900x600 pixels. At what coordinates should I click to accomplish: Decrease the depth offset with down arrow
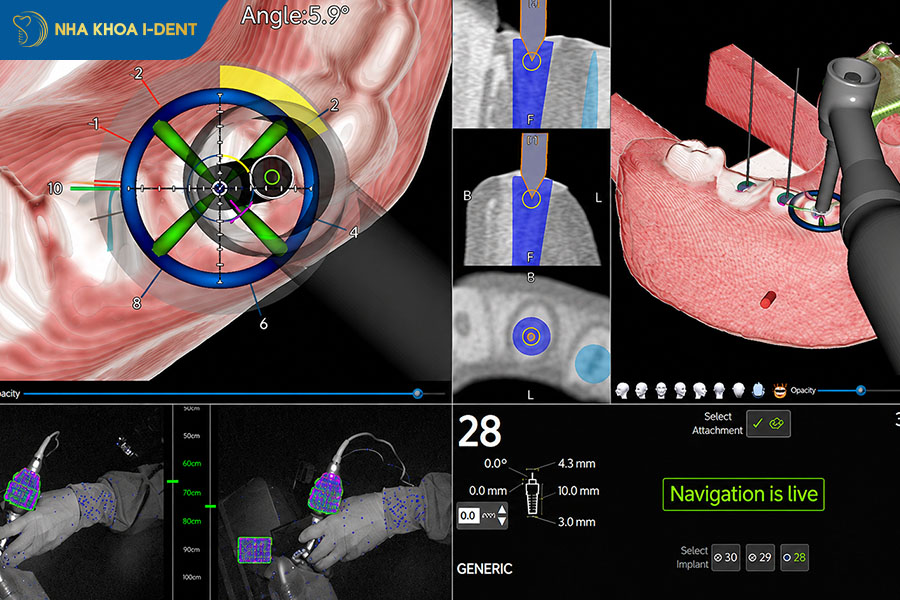[x=502, y=521]
